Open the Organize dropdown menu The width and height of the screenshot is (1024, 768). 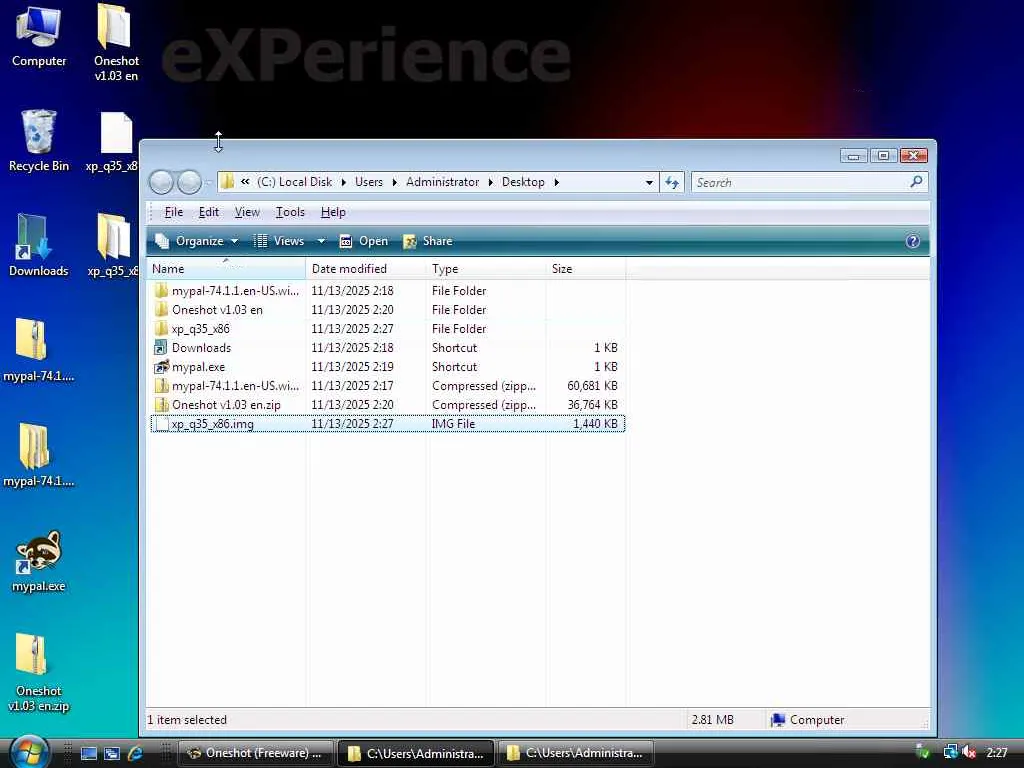[197, 241]
